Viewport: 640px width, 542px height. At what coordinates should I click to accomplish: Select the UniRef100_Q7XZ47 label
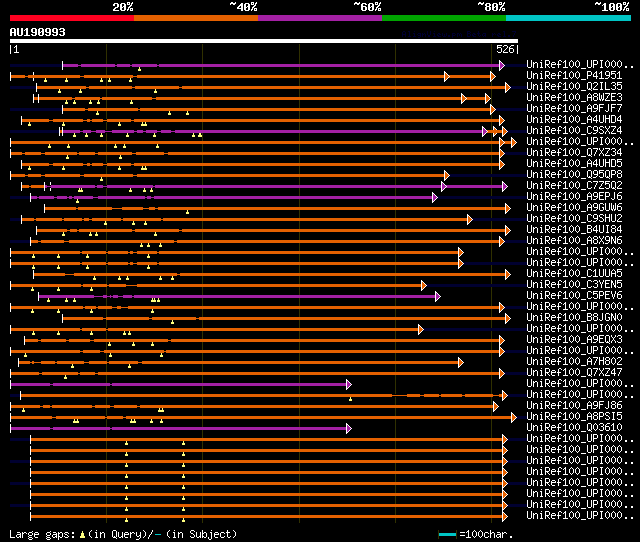click(574, 373)
